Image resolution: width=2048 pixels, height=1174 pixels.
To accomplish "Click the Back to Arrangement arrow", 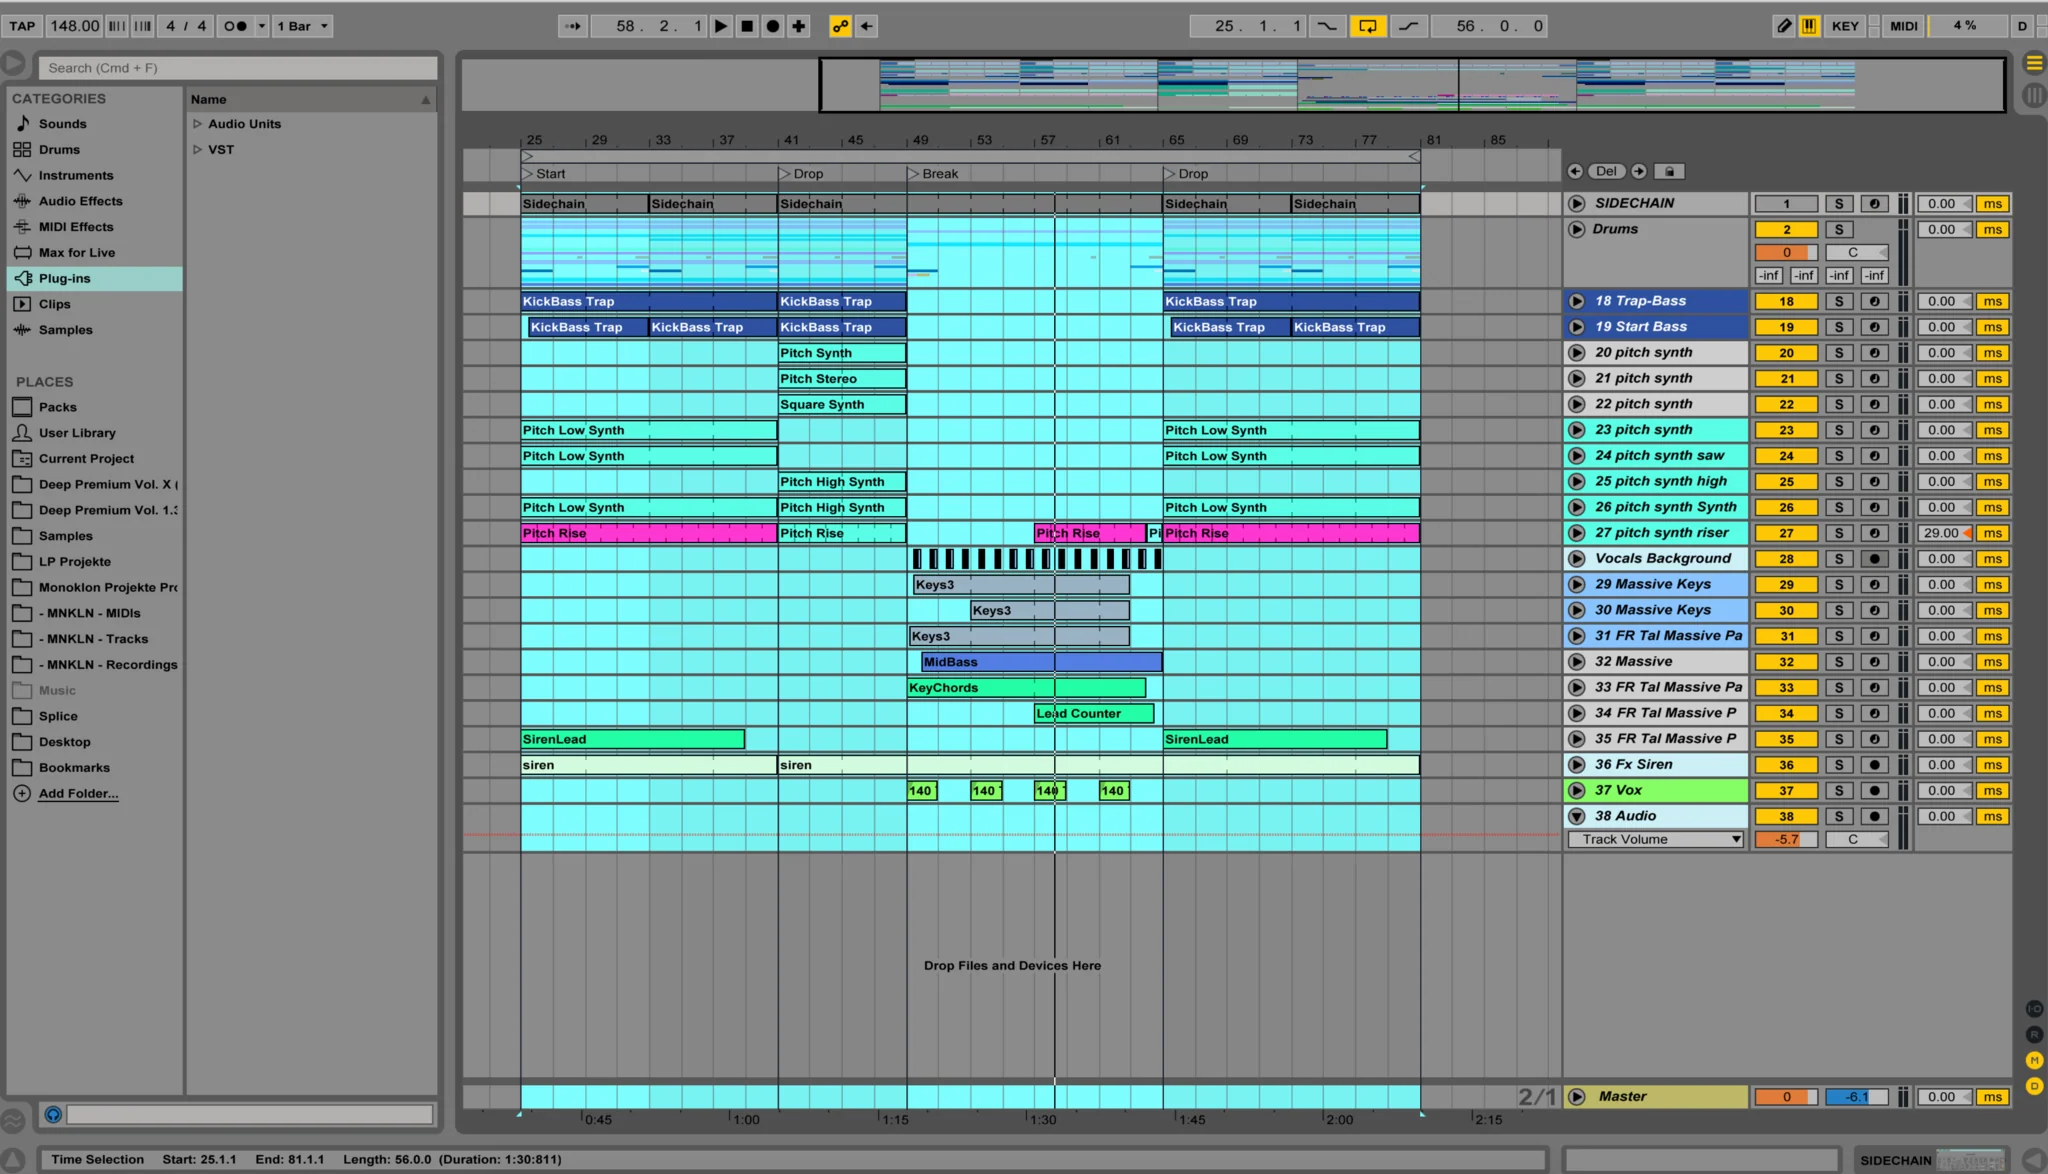I will [866, 26].
